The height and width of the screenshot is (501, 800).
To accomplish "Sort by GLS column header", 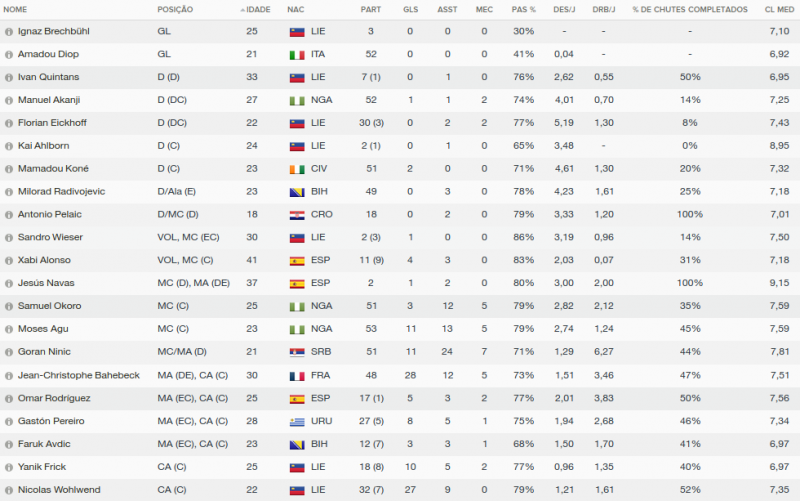I will coord(410,9).
